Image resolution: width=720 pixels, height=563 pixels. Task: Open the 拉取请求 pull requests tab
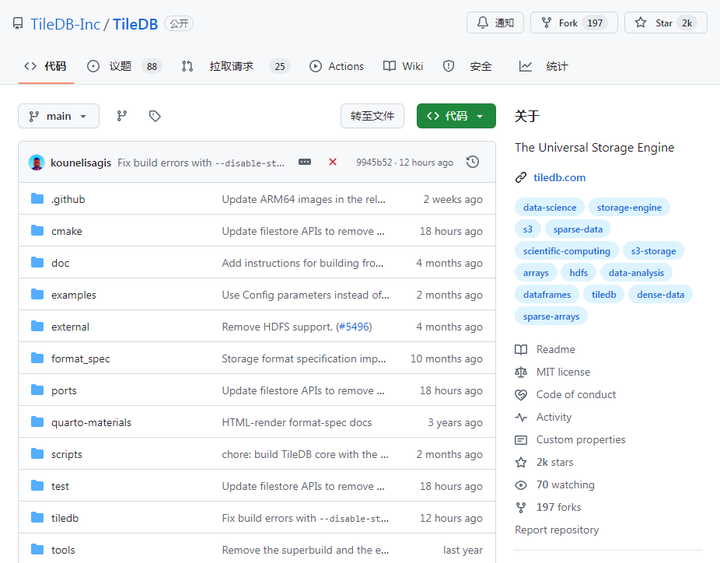236,67
